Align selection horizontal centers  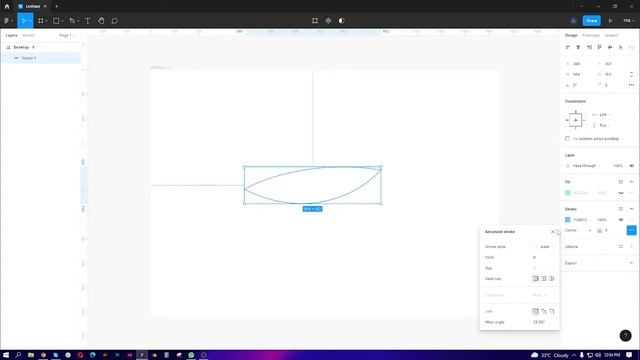pos(578,47)
